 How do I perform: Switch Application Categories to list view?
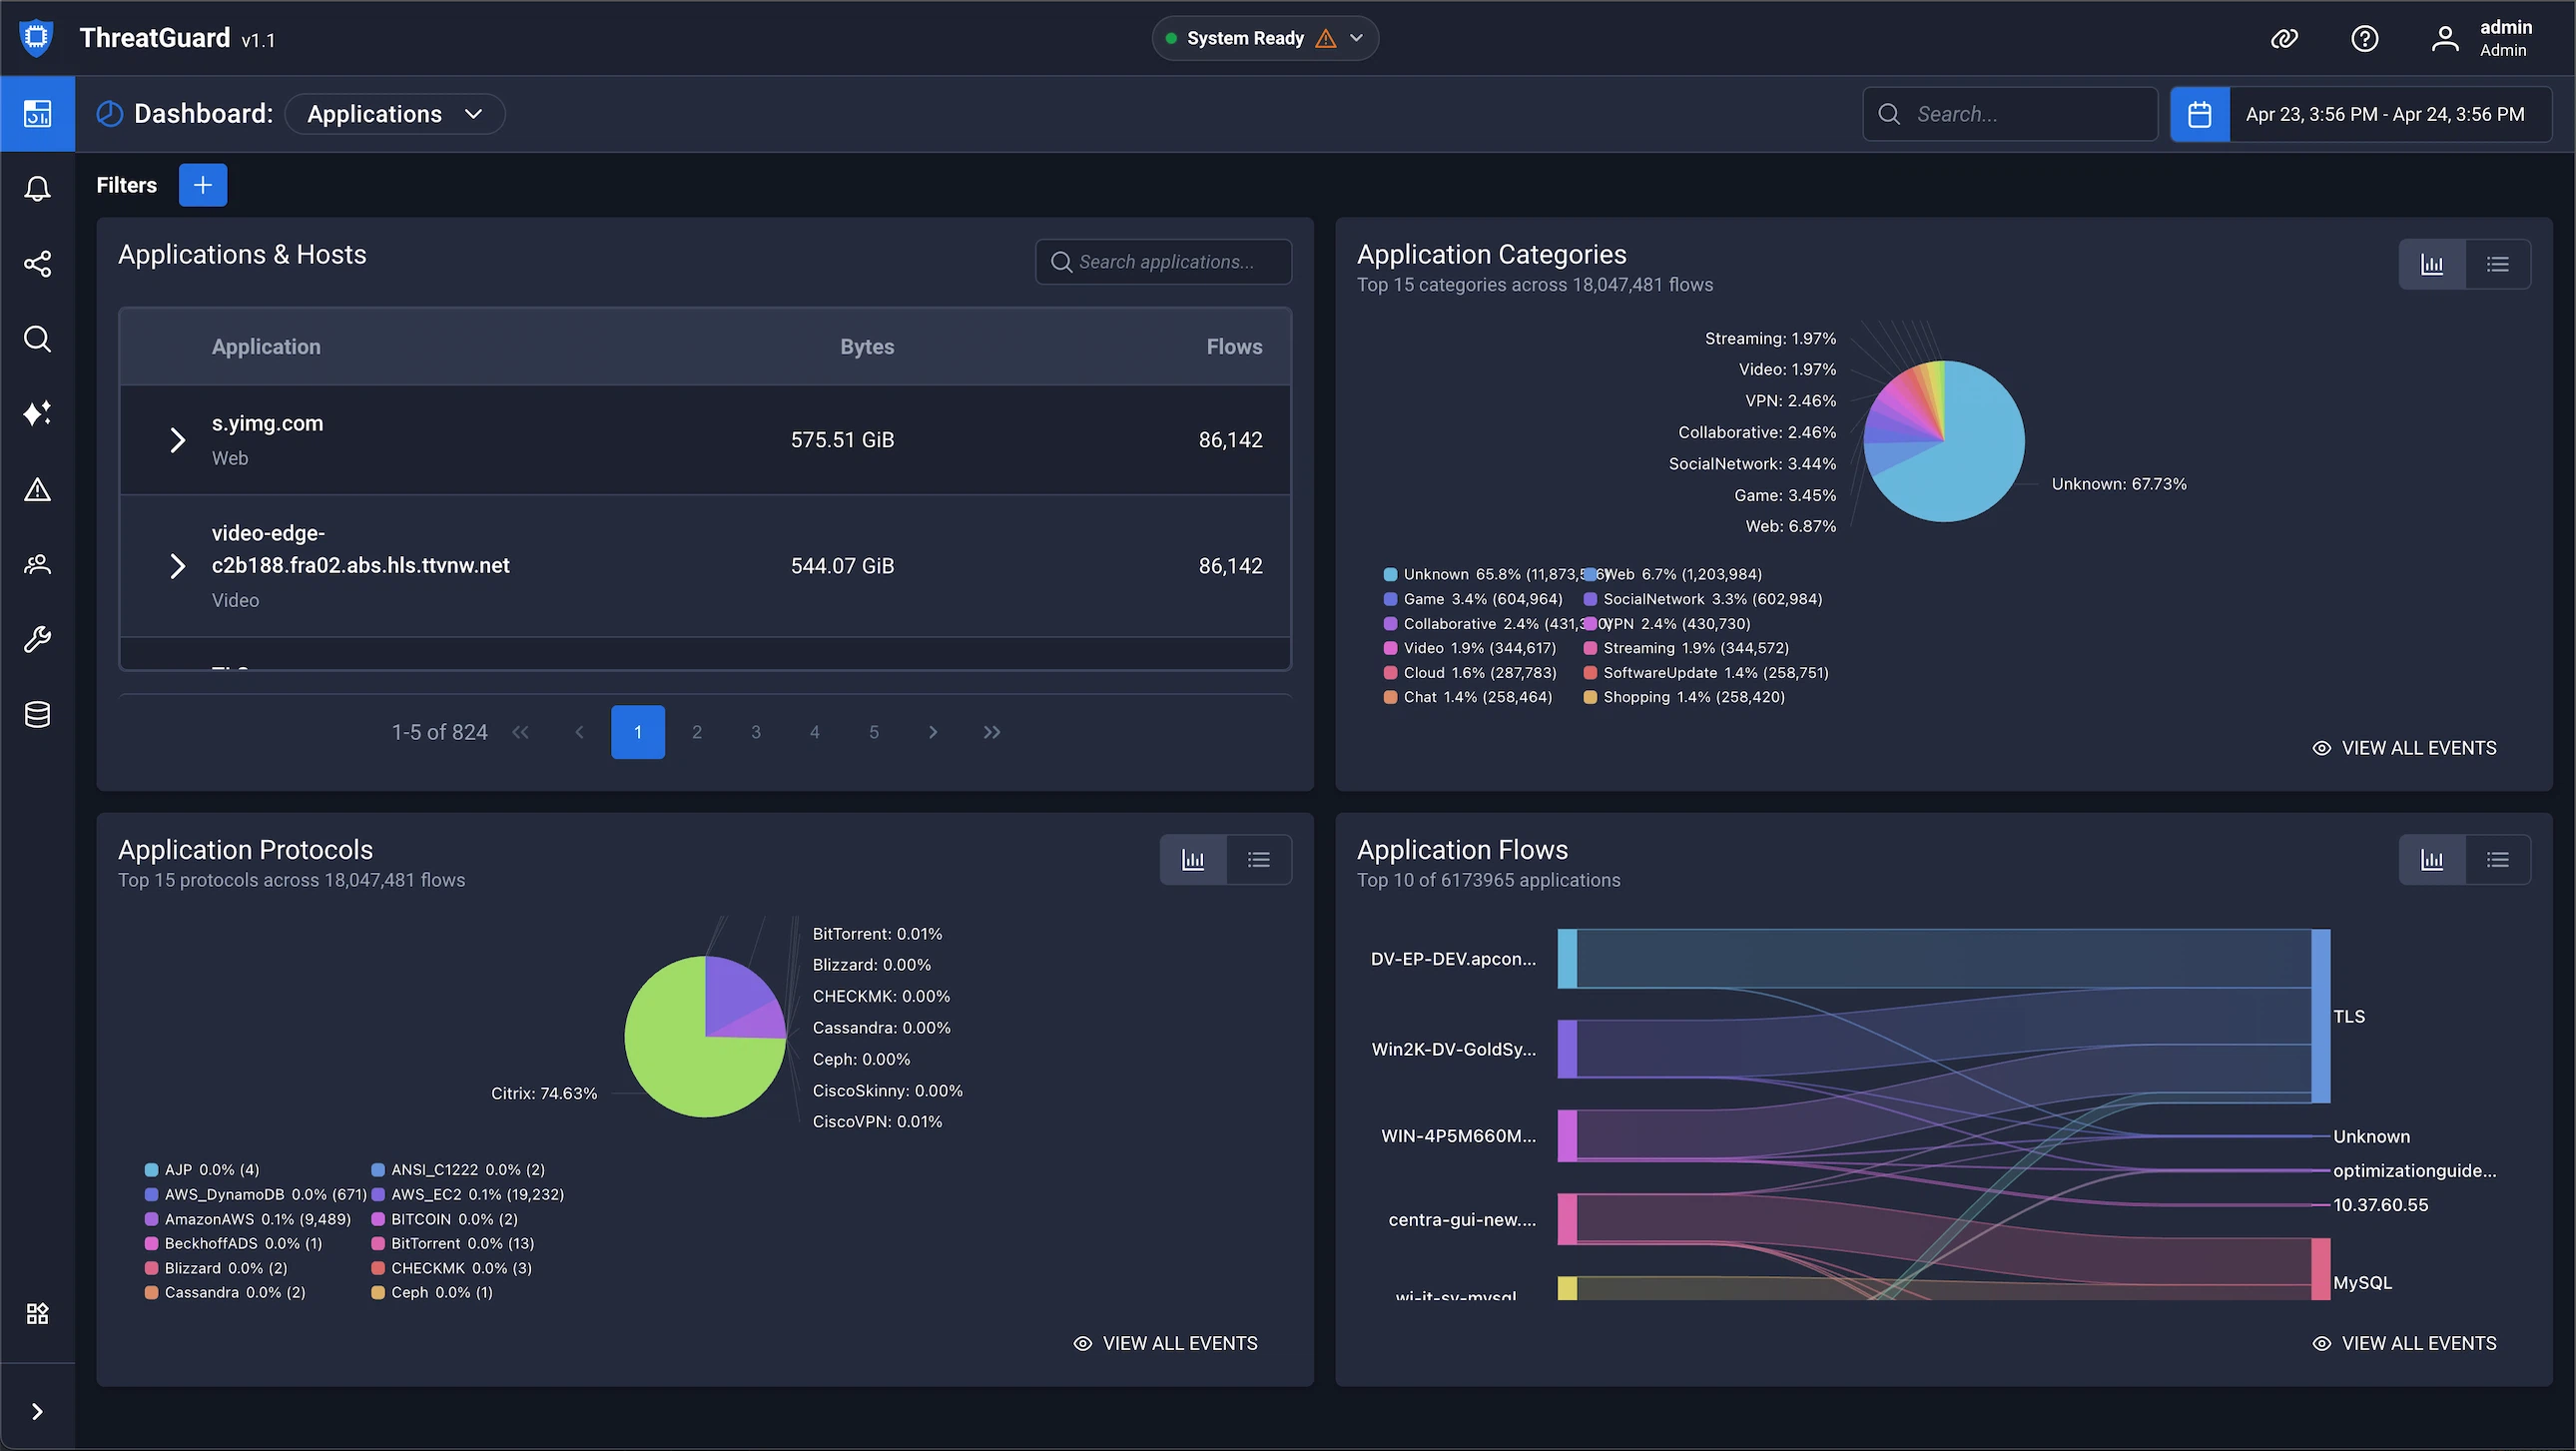pos(2498,264)
